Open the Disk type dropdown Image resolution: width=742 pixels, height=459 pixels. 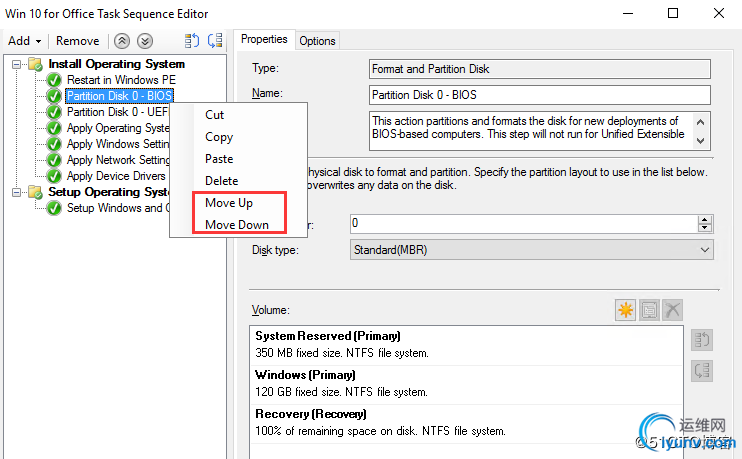coord(531,250)
